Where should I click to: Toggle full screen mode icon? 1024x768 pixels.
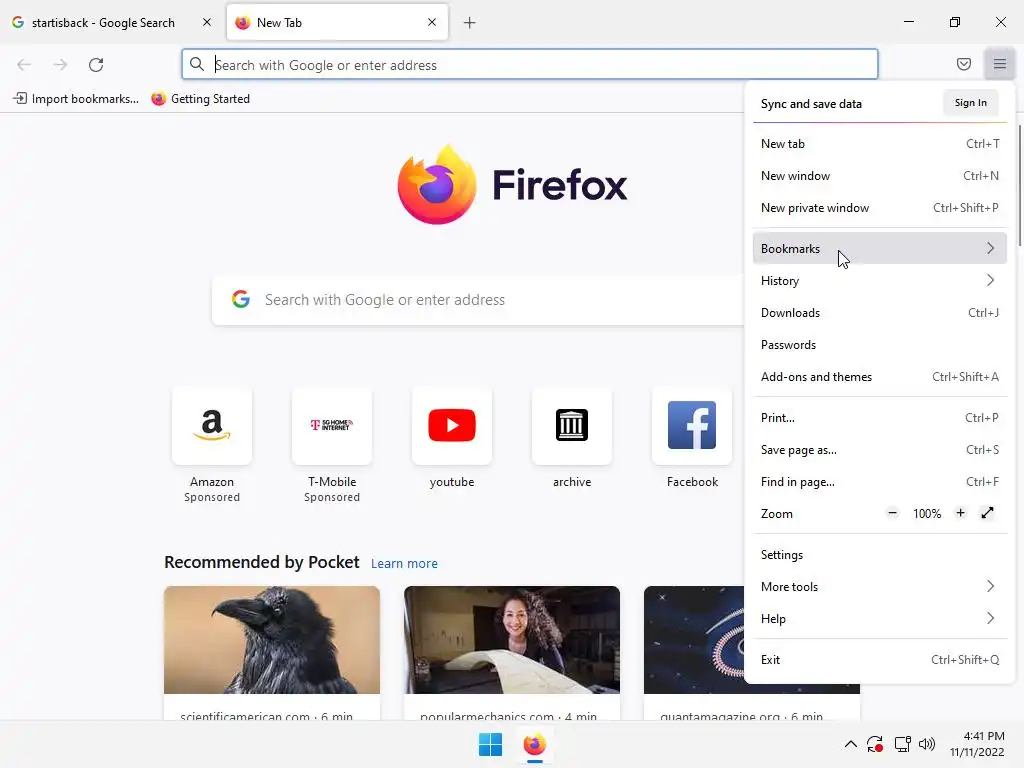pyautogui.click(x=987, y=513)
